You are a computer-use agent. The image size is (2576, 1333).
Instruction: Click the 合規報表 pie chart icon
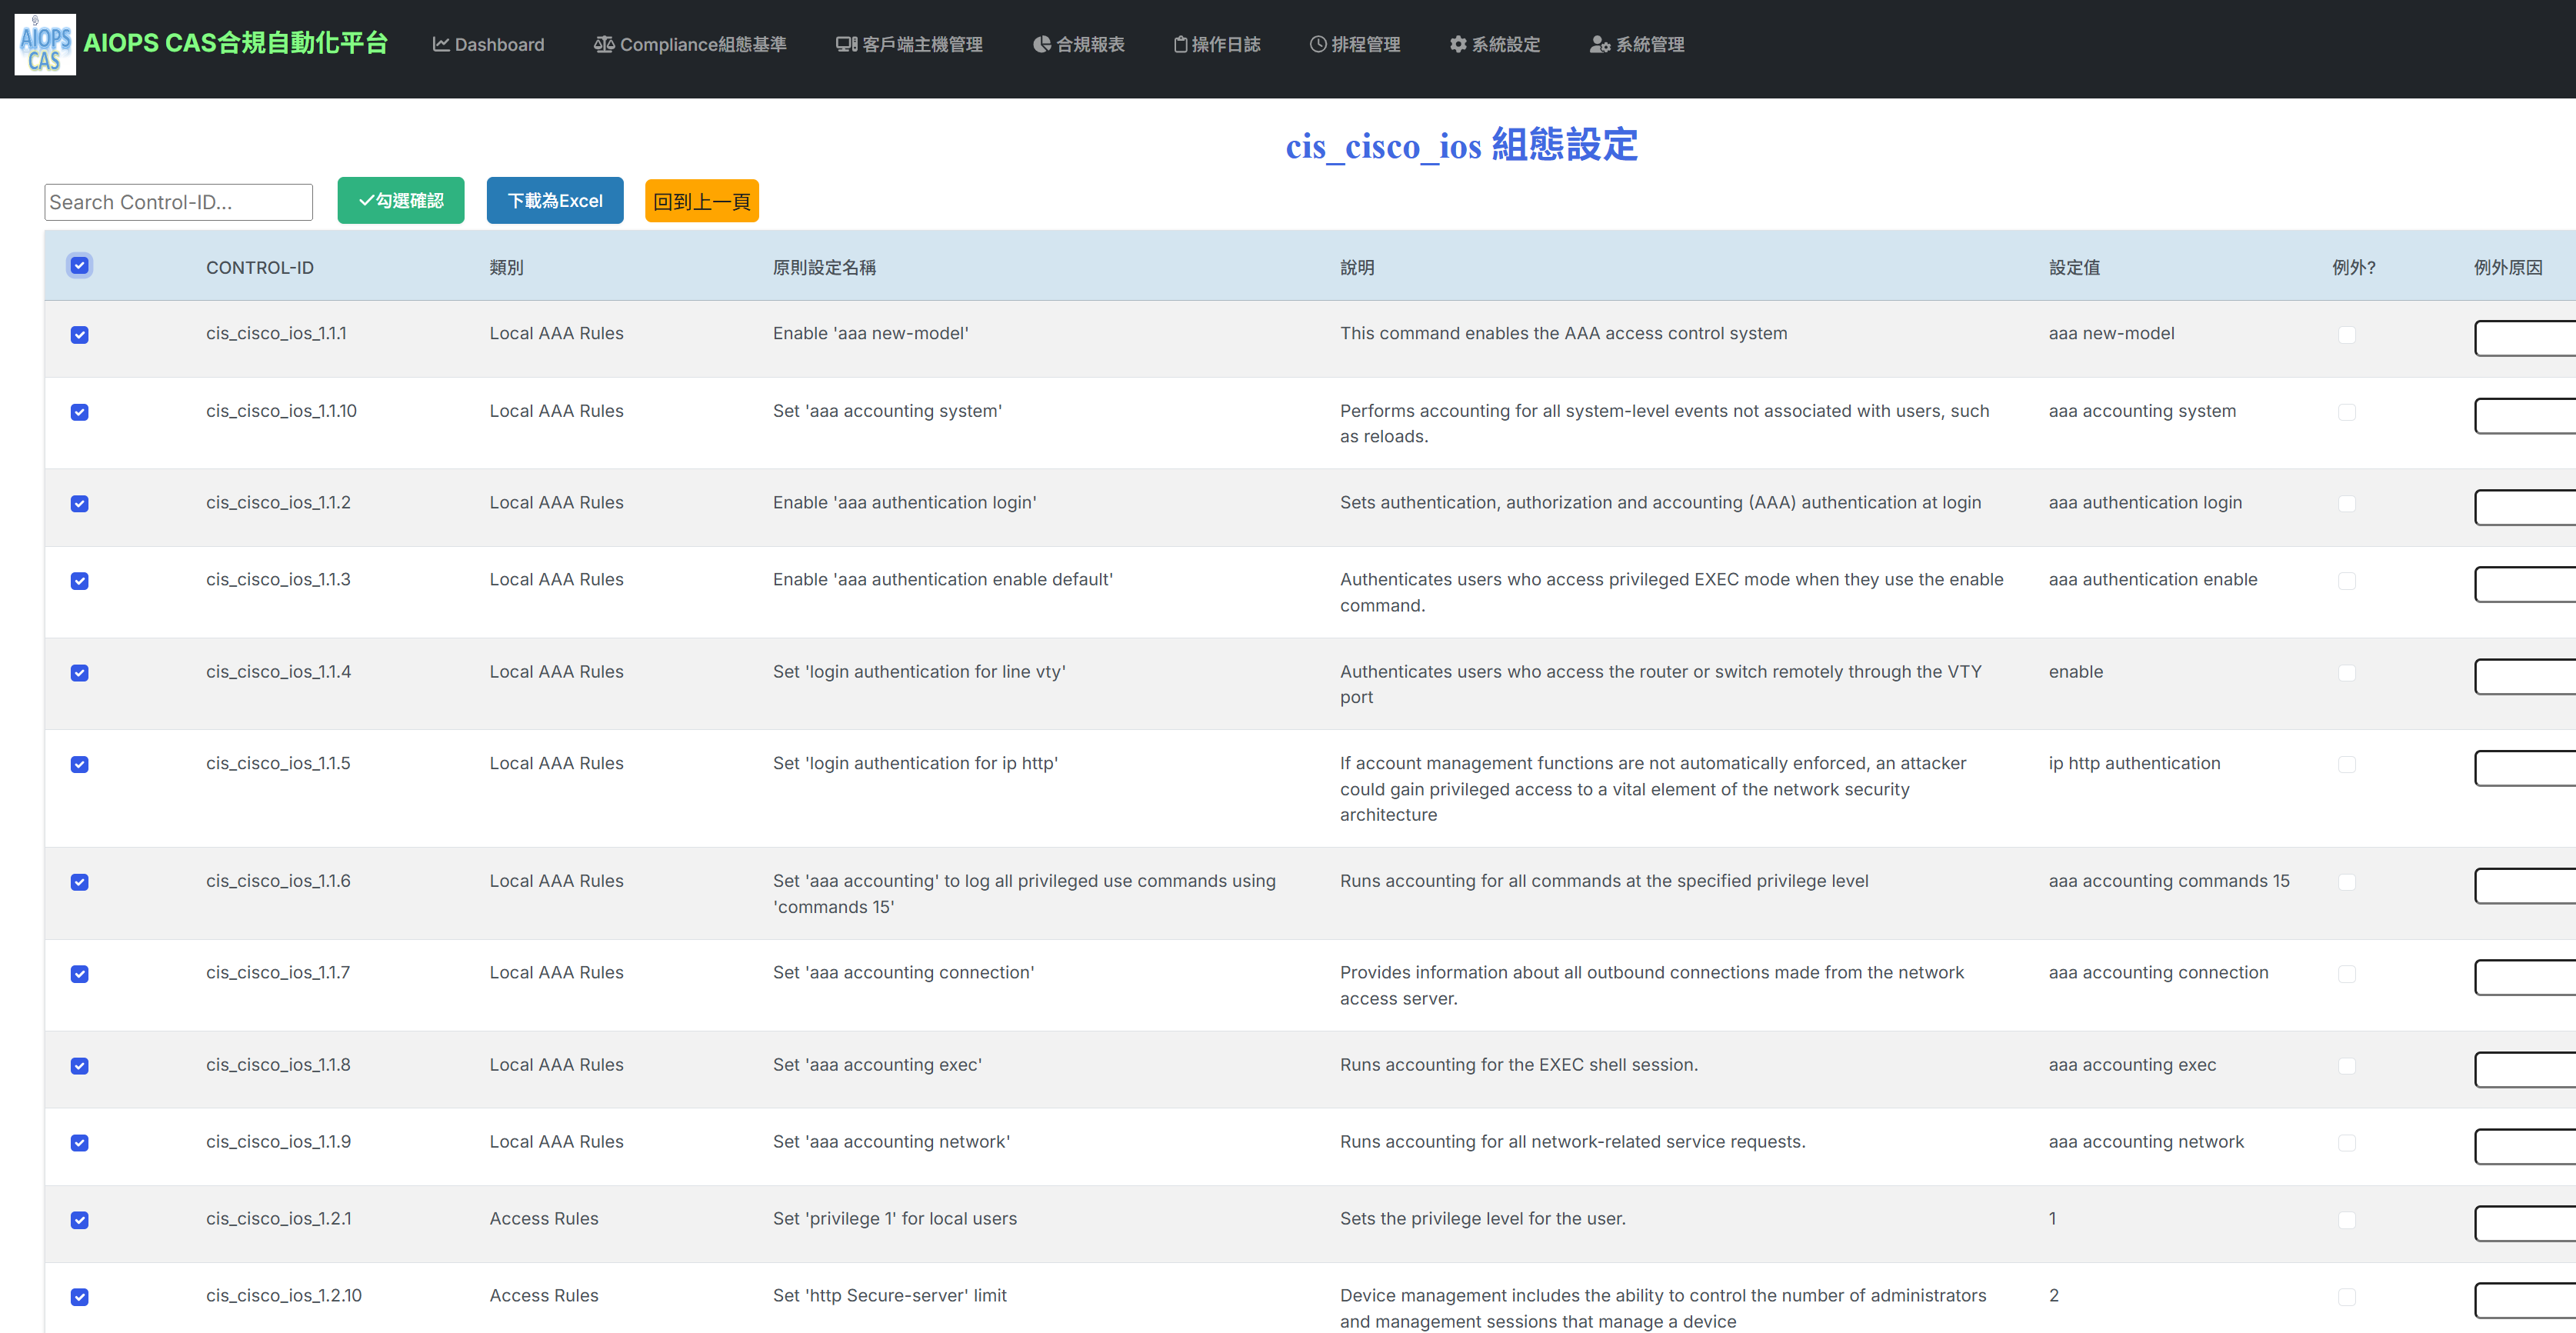point(1041,44)
